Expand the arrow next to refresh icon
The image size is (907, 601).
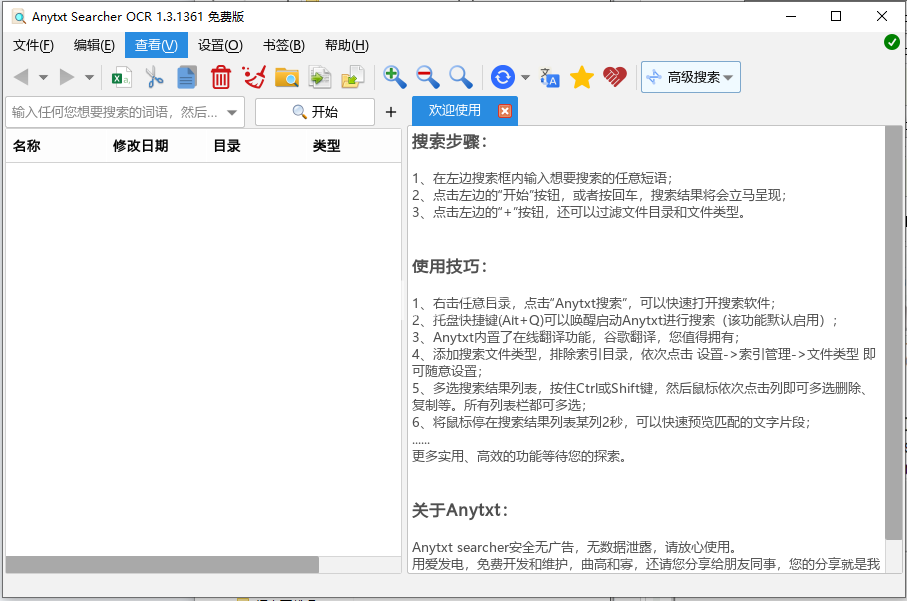[x=525, y=77]
